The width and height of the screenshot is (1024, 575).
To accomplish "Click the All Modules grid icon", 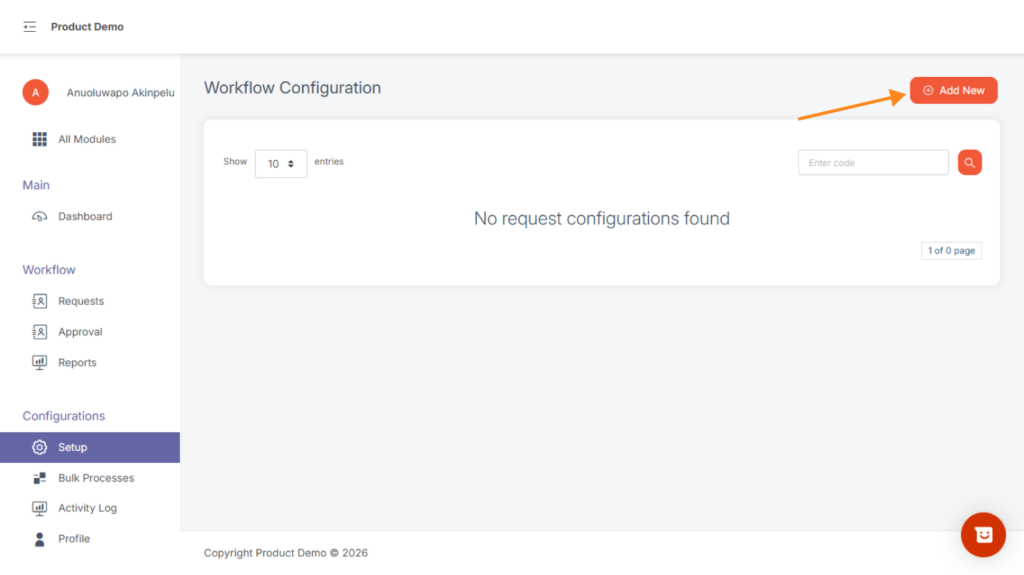I will (40, 139).
